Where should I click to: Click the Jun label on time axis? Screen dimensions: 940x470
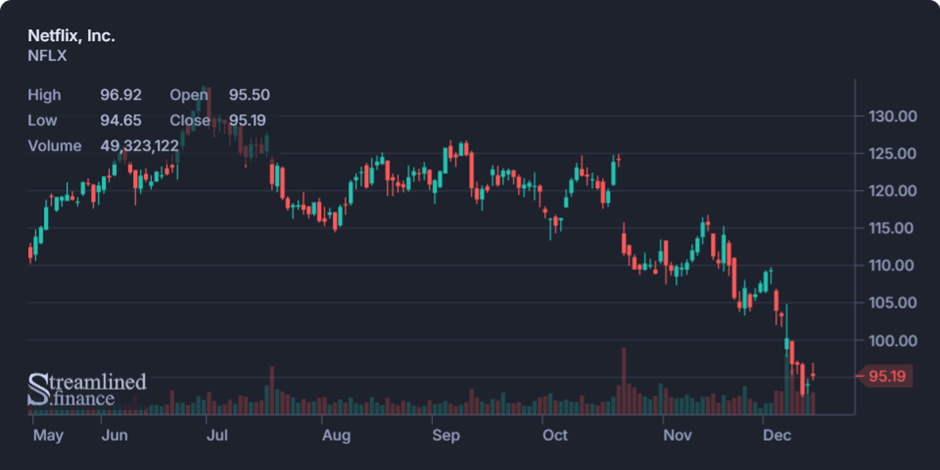coord(114,435)
